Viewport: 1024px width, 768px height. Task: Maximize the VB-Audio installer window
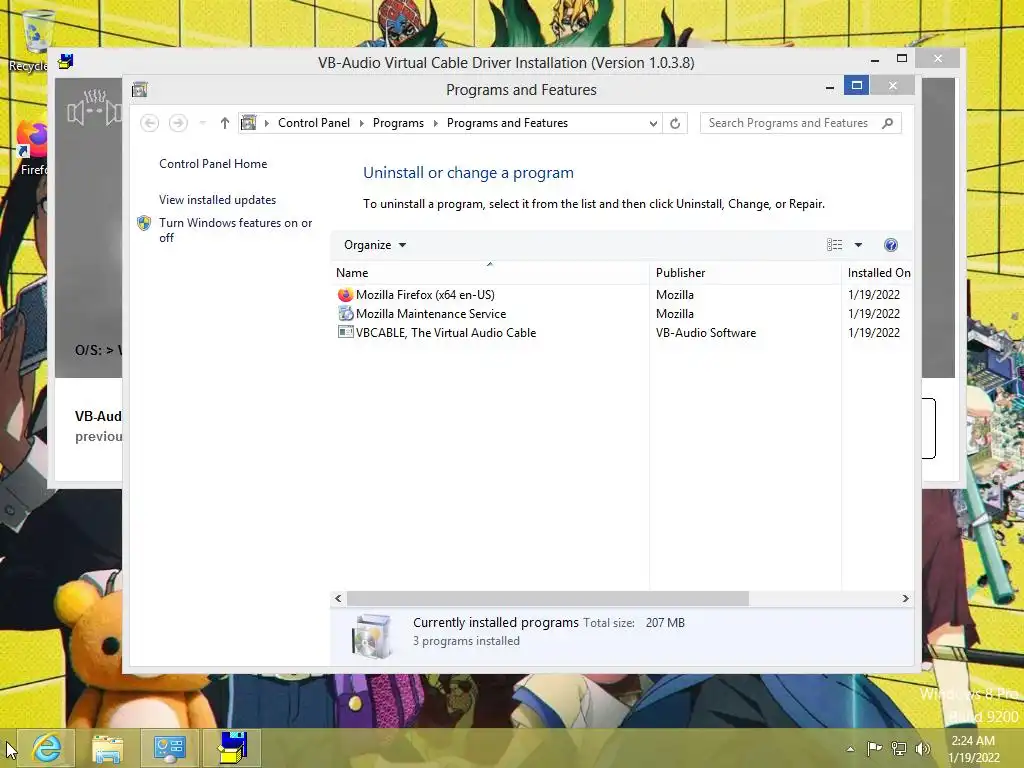[902, 59]
